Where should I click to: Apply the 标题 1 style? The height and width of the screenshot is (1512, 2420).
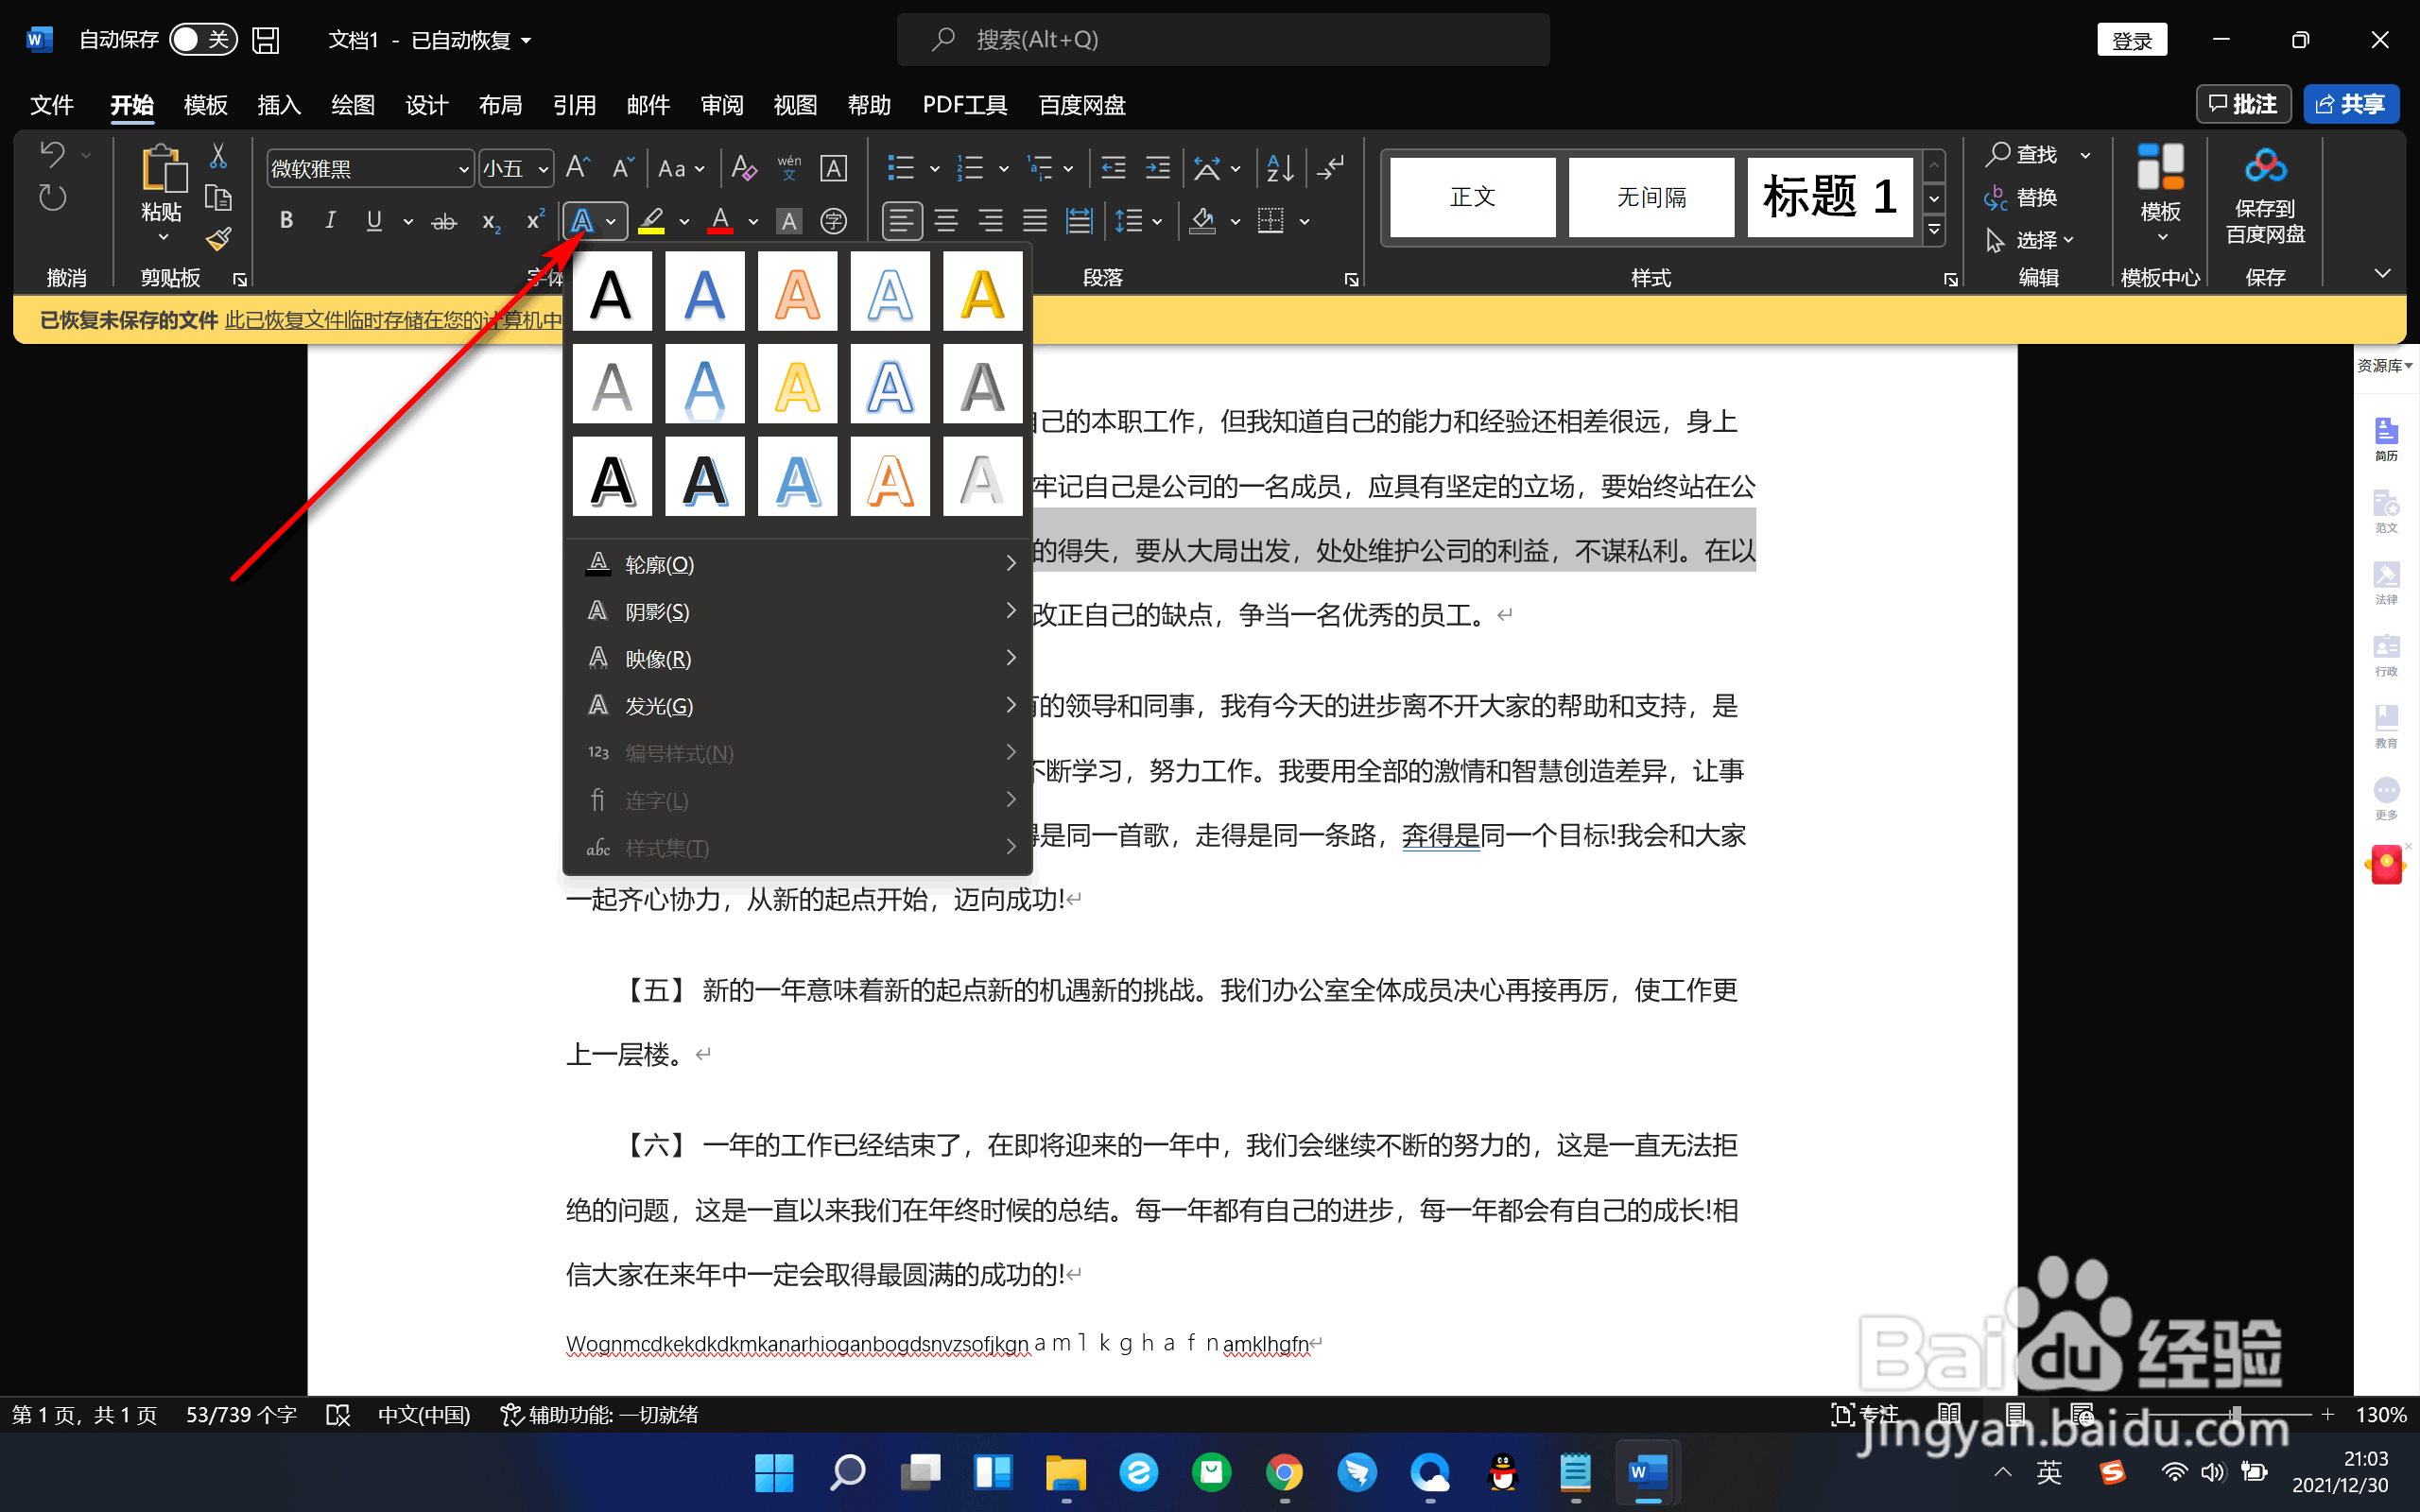pyautogui.click(x=1829, y=196)
